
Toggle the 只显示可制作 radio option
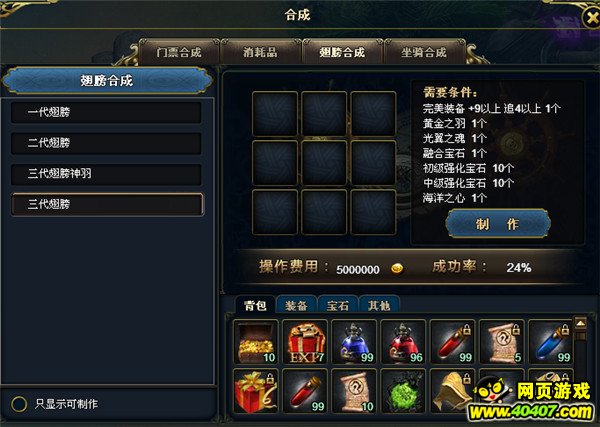(x=19, y=404)
